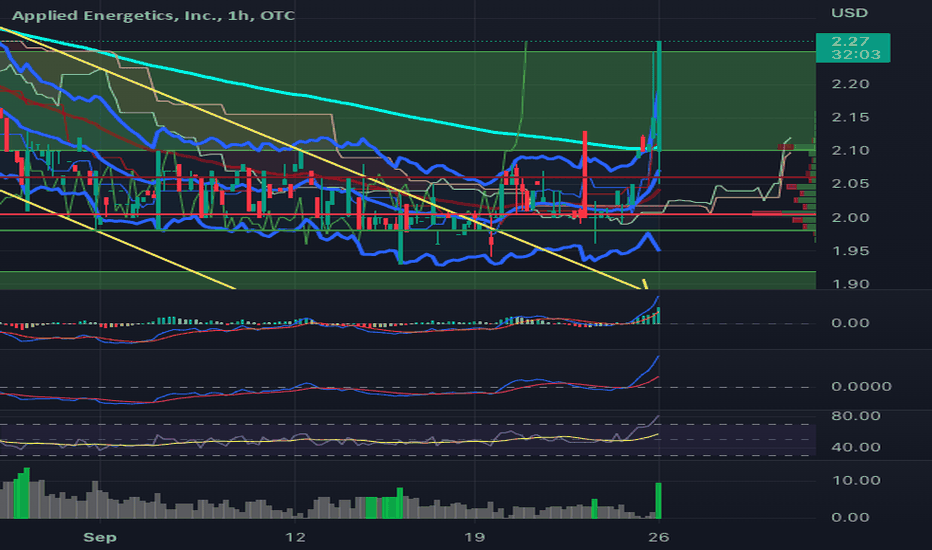Click the 40.00 RSI axis label
The height and width of the screenshot is (550, 932).
[856, 447]
